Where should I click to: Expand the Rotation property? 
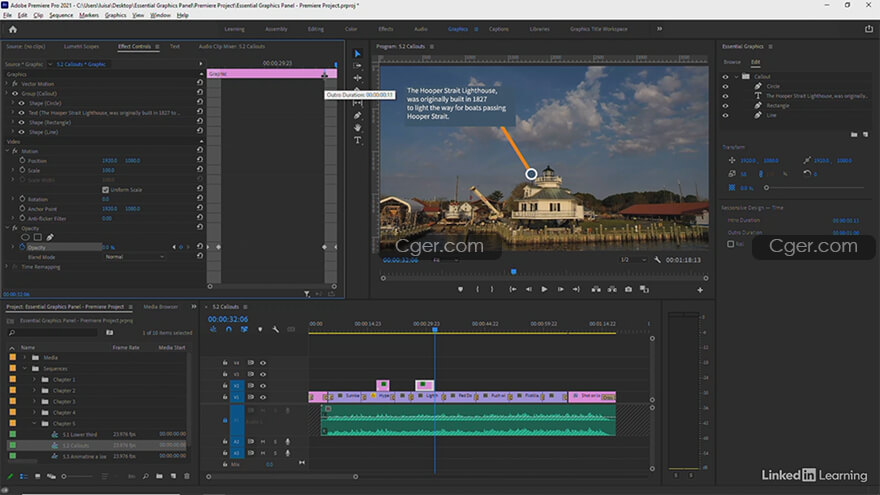pos(13,199)
